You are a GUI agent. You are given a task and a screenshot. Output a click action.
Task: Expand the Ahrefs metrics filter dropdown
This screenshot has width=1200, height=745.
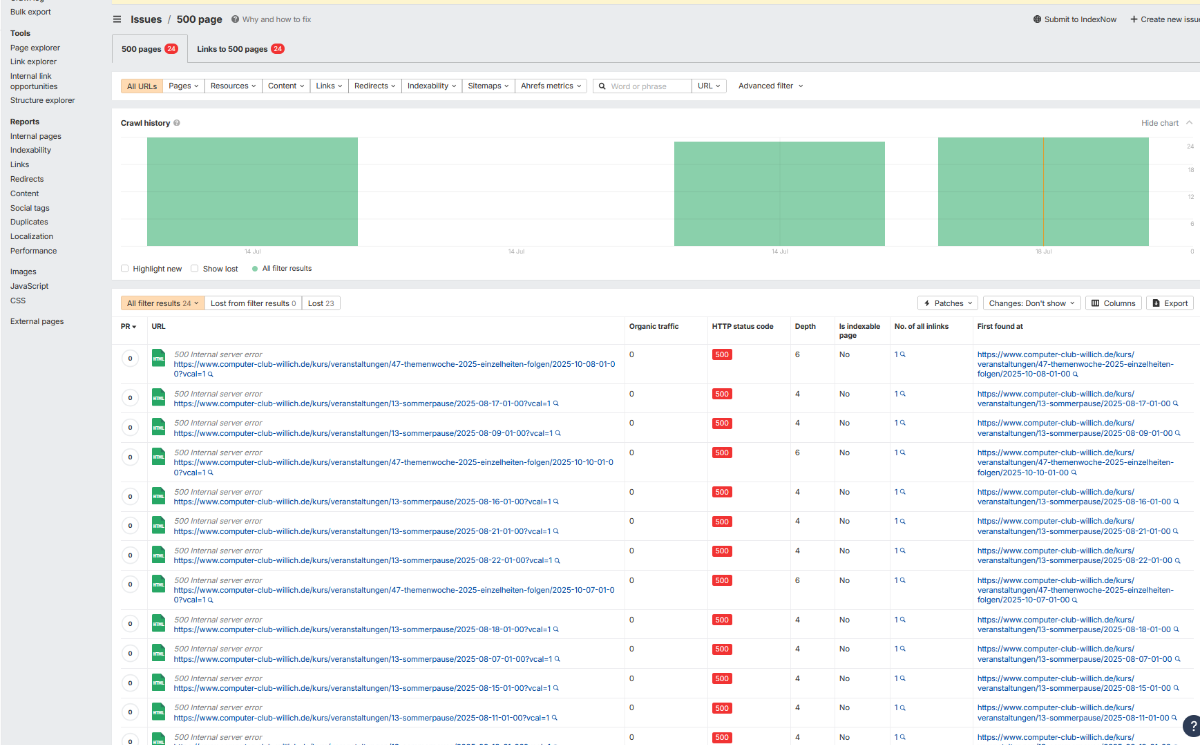pos(551,86)
